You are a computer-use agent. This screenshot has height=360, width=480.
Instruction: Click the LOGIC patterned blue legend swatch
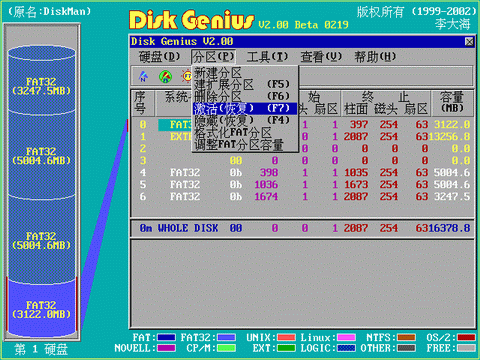346,348
